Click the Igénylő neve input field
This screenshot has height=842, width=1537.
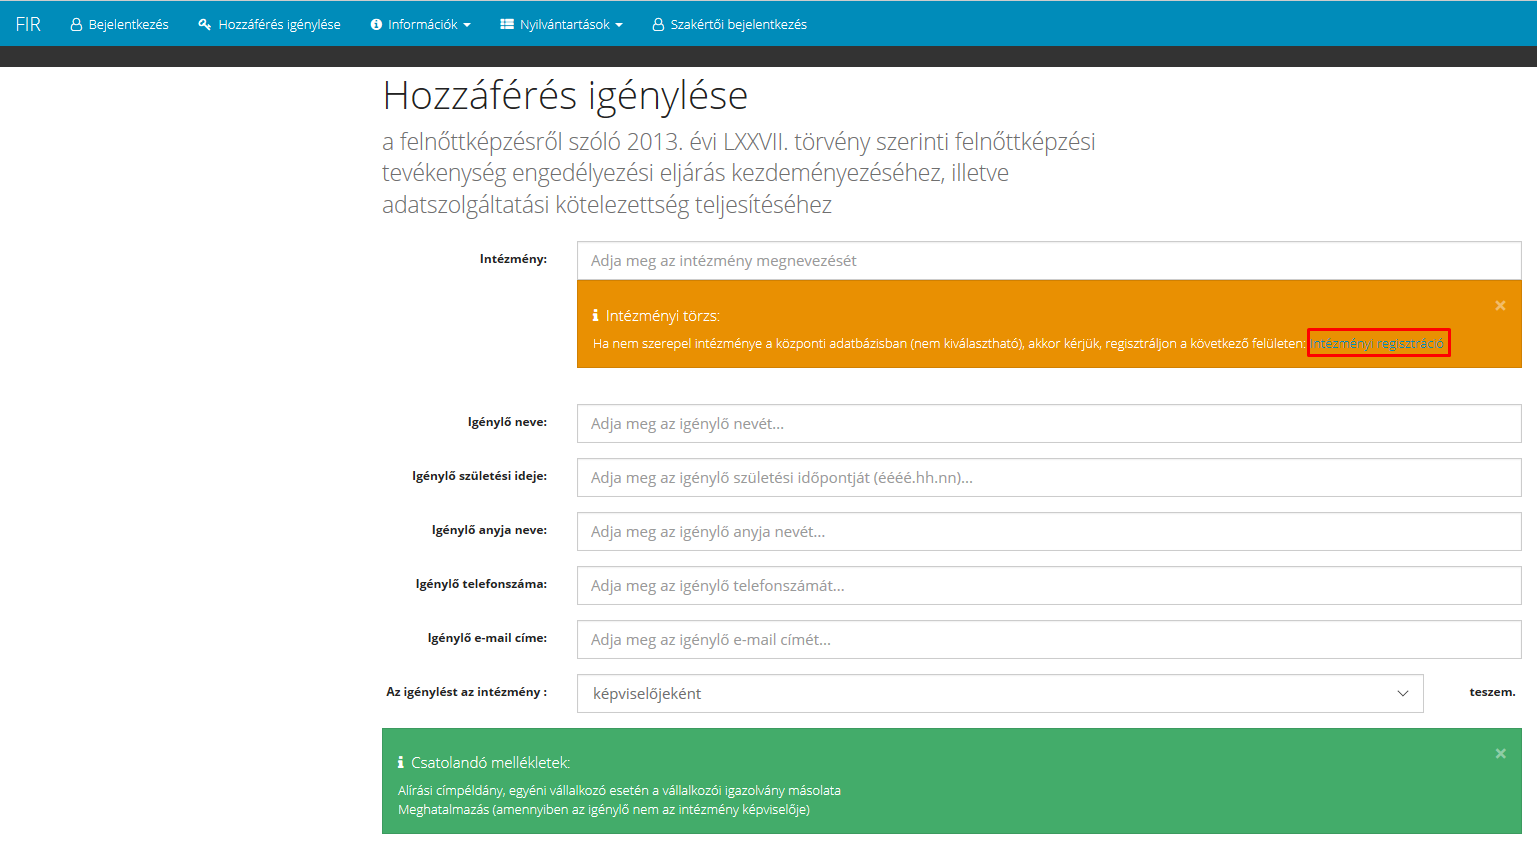1048,424
